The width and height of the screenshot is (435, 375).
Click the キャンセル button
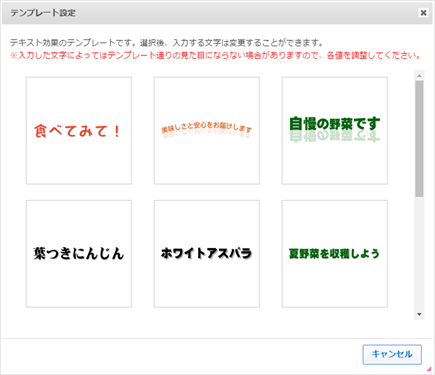click(392, 354)
